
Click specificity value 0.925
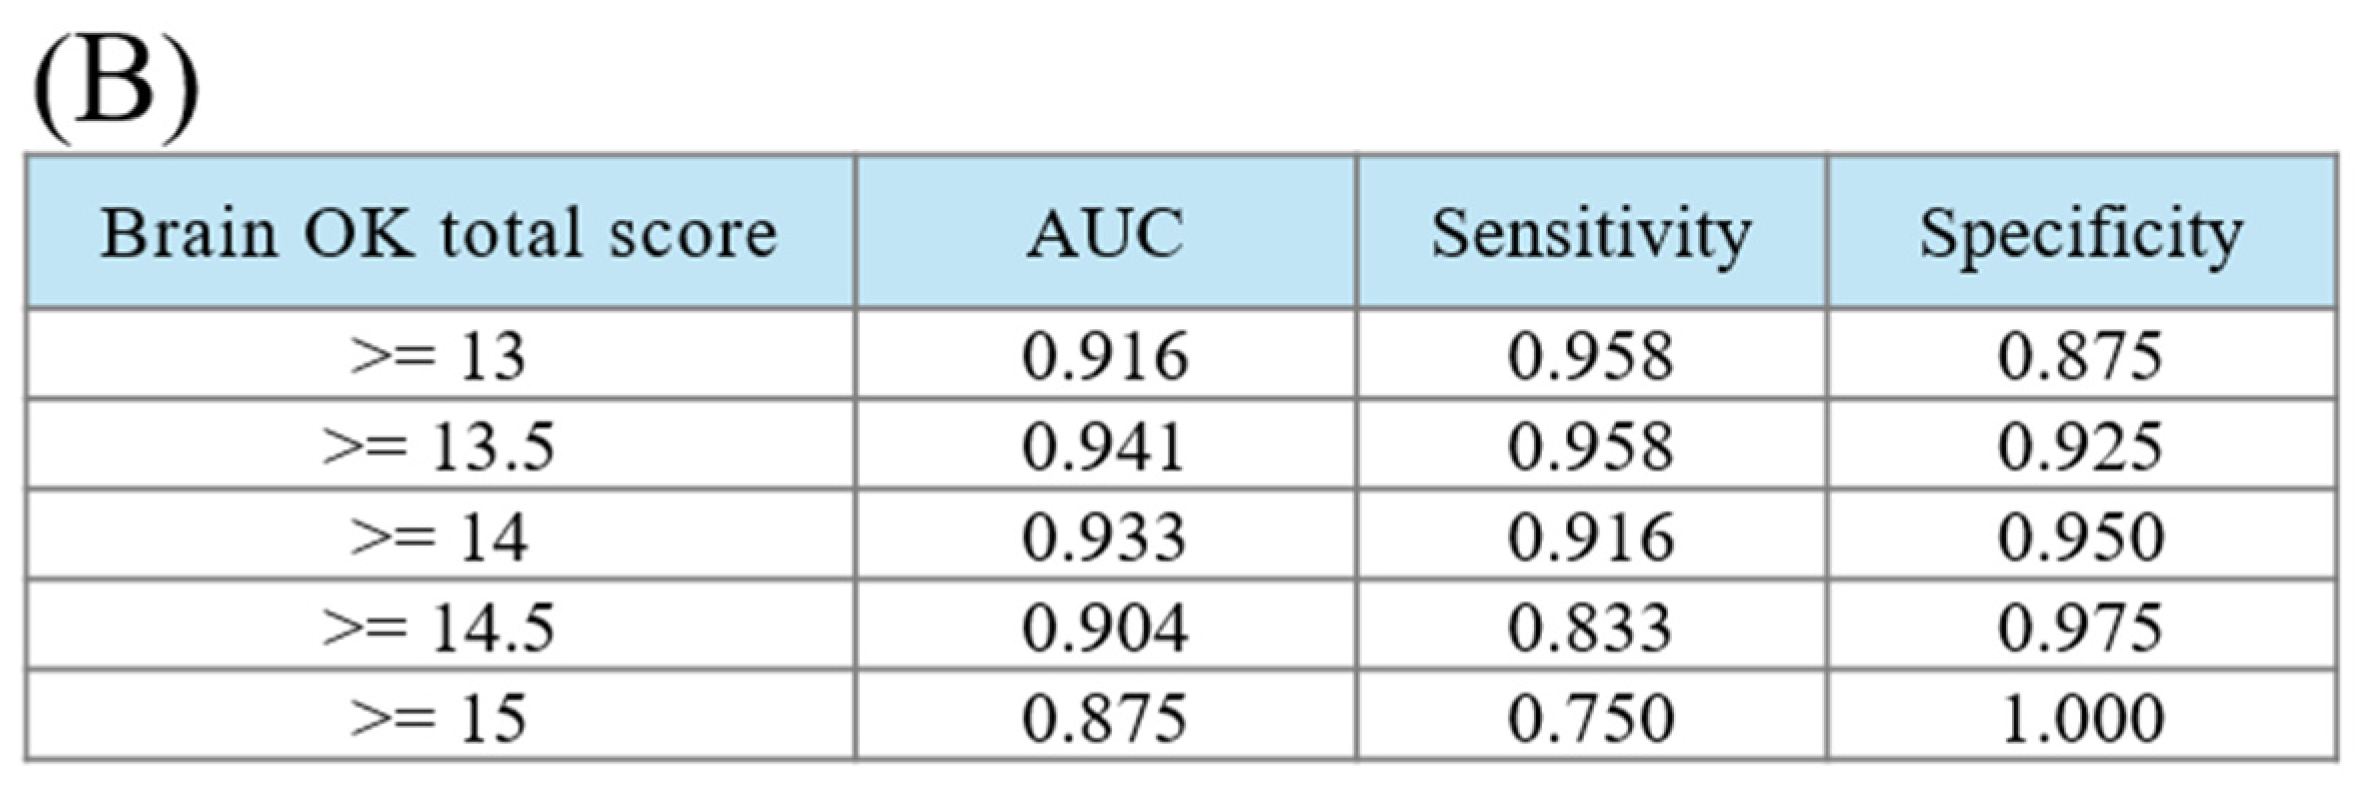[2080, 446]
